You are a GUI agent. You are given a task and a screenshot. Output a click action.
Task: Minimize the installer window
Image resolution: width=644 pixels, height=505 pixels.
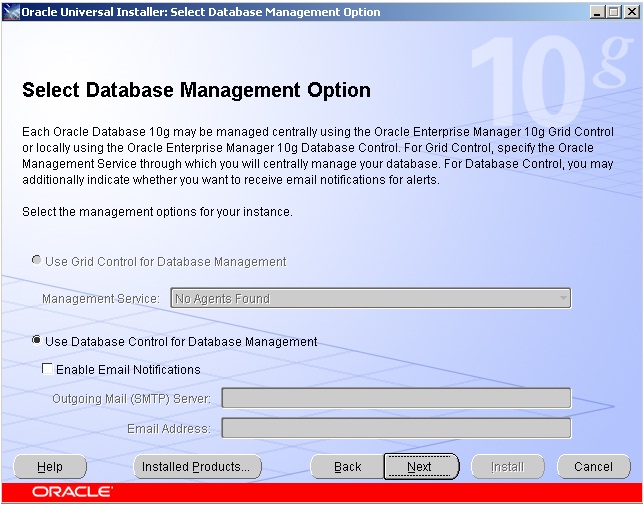click(x=597, y=12)
